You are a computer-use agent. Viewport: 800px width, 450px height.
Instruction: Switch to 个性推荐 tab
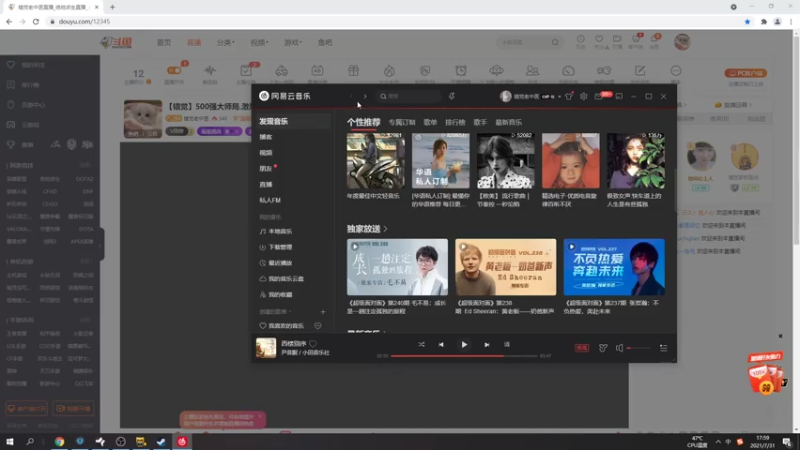pos(364,122)
